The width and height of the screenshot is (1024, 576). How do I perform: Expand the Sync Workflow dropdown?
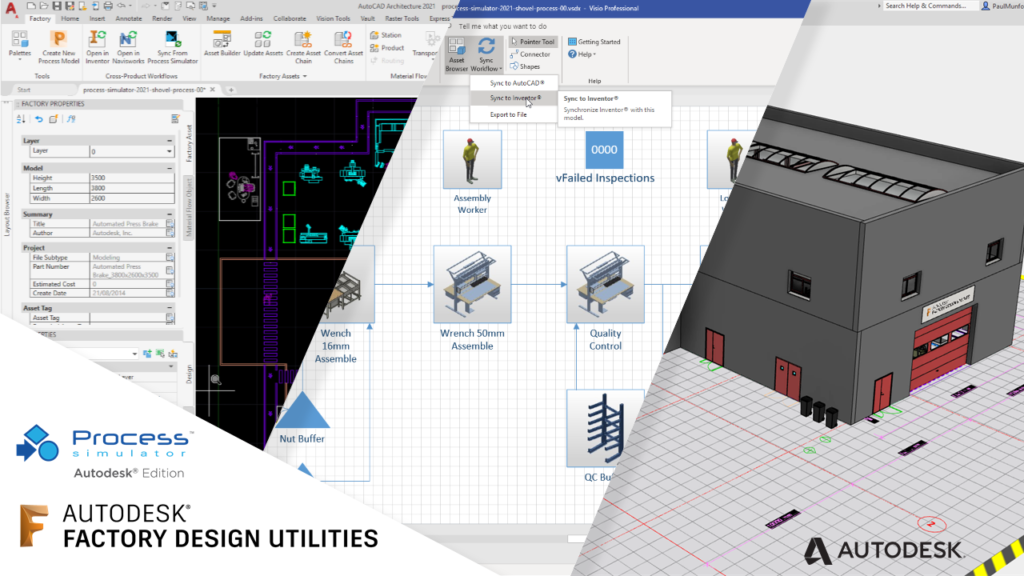coord(486,55)
